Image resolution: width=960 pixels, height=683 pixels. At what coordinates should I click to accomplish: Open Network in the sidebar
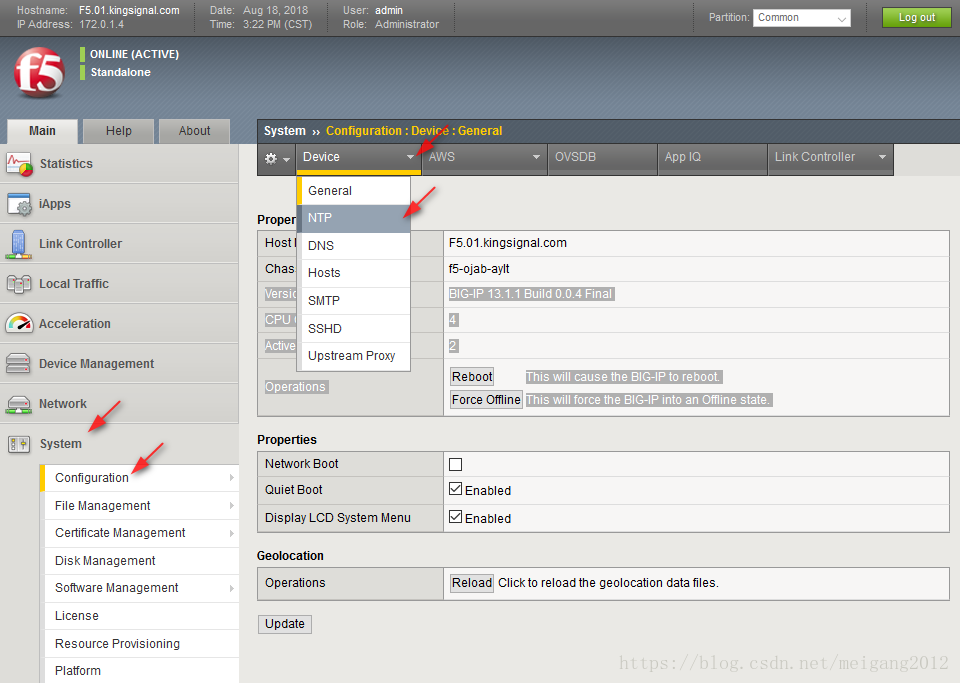[119, 404]
